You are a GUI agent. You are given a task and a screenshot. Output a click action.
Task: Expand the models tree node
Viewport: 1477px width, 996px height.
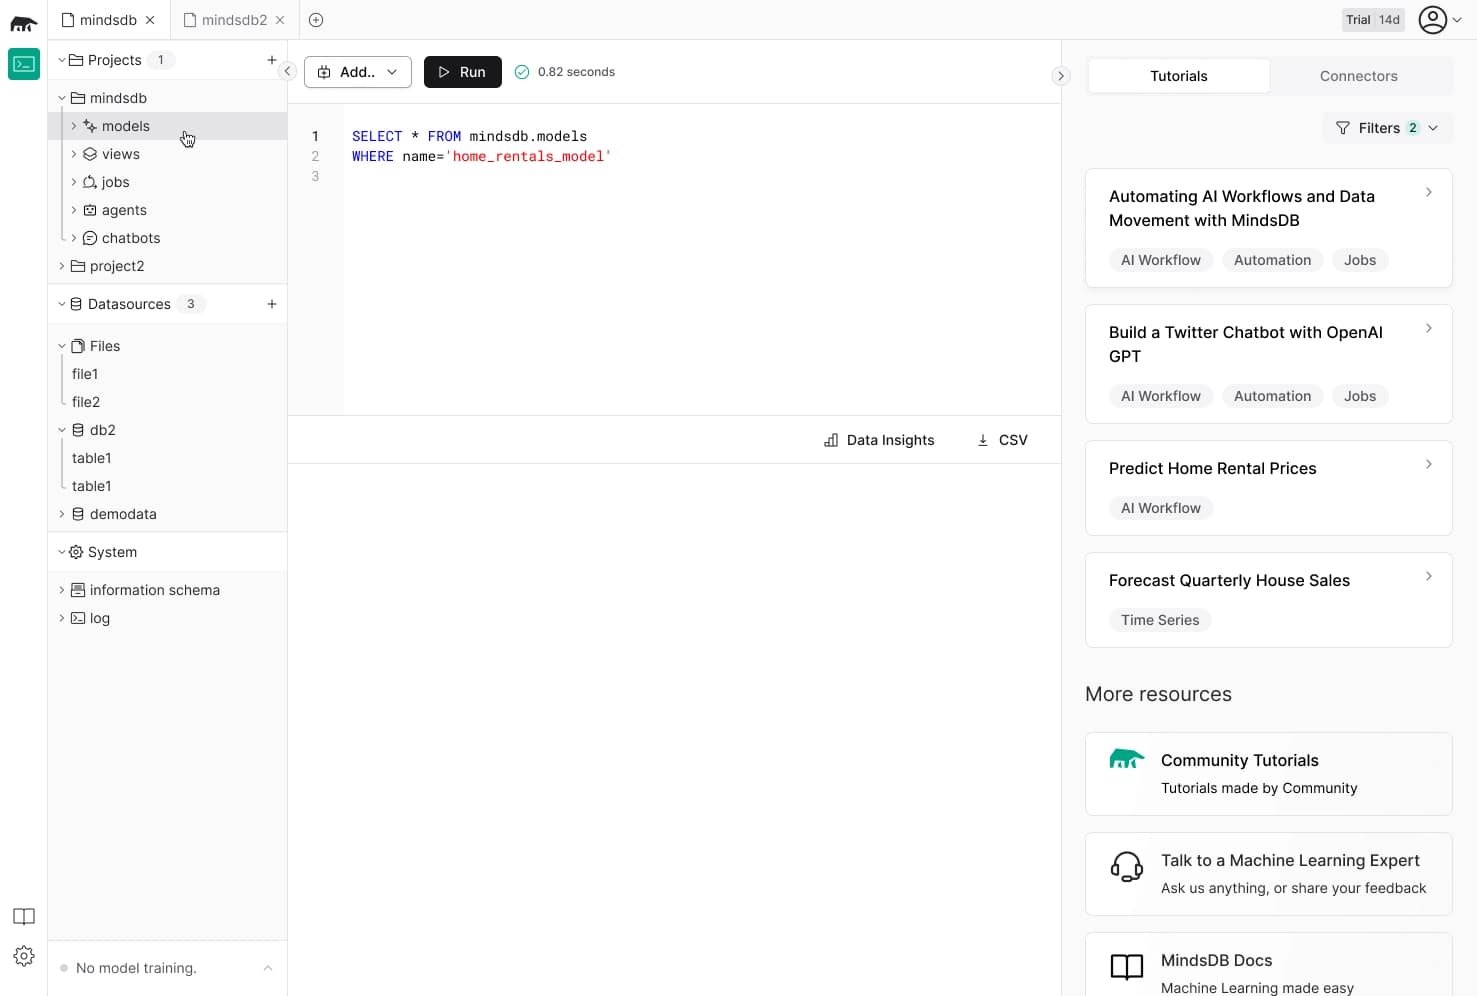(x=74, y=126)
